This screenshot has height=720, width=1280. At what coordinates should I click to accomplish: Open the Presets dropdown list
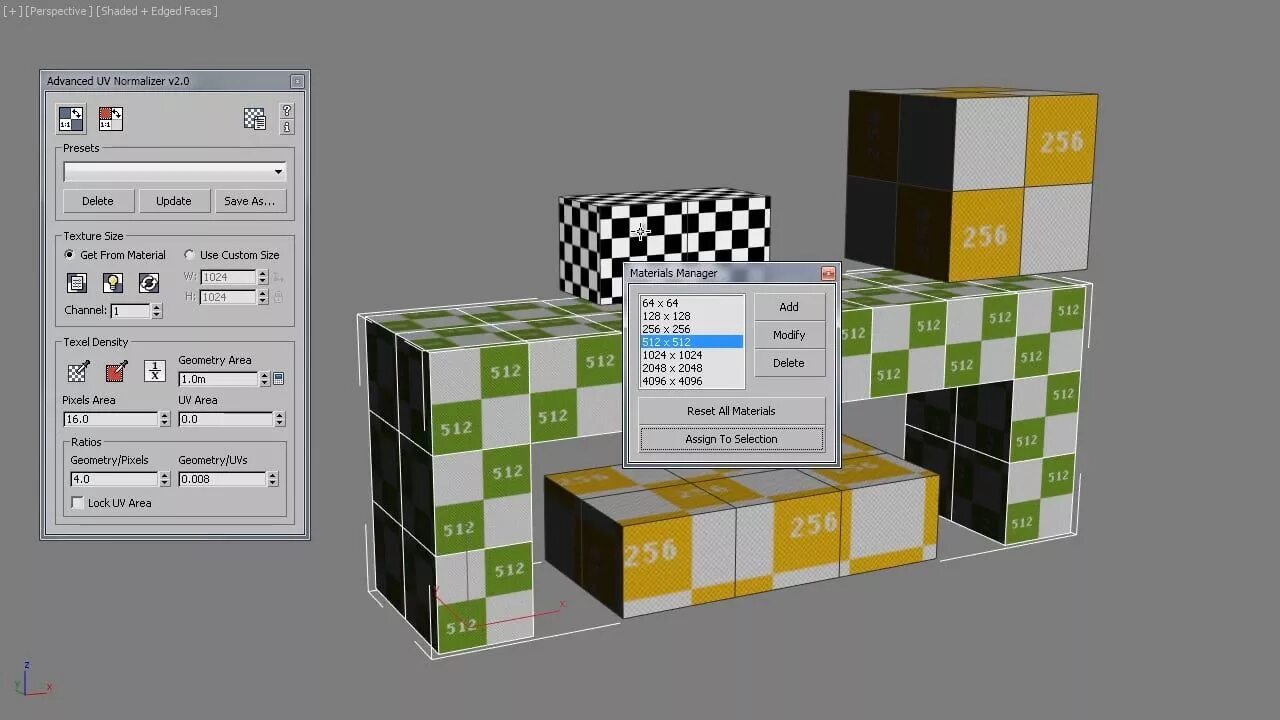[x=175, y=172]
